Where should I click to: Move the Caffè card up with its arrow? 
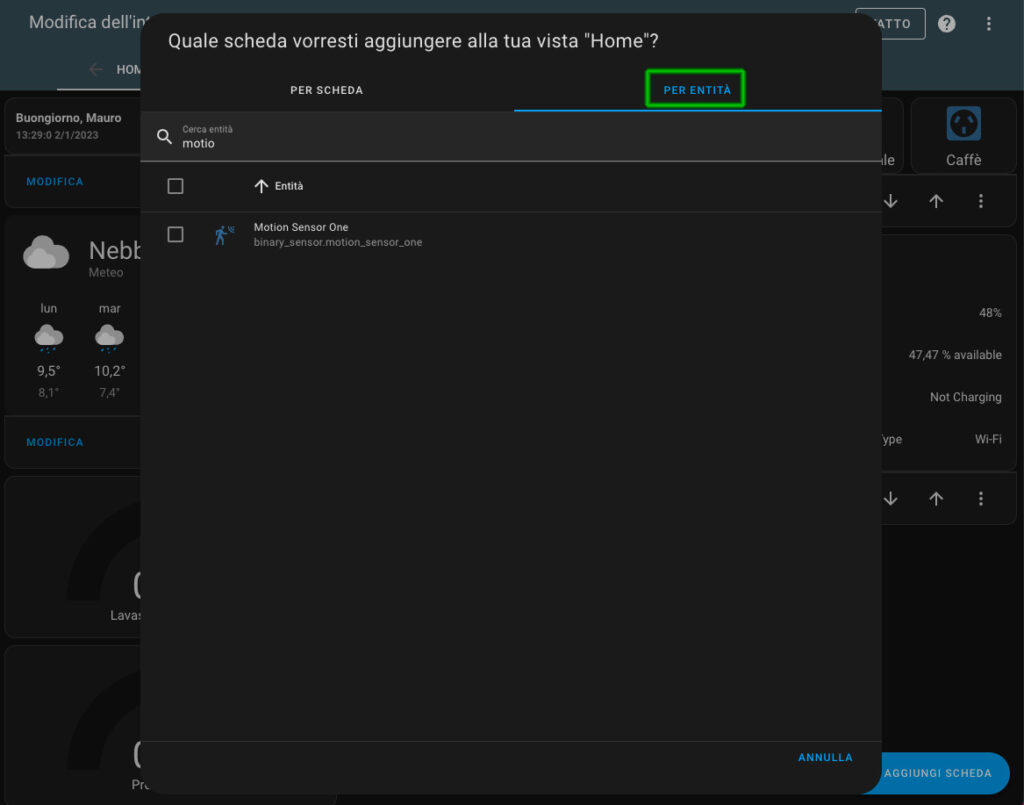point(936,201)
